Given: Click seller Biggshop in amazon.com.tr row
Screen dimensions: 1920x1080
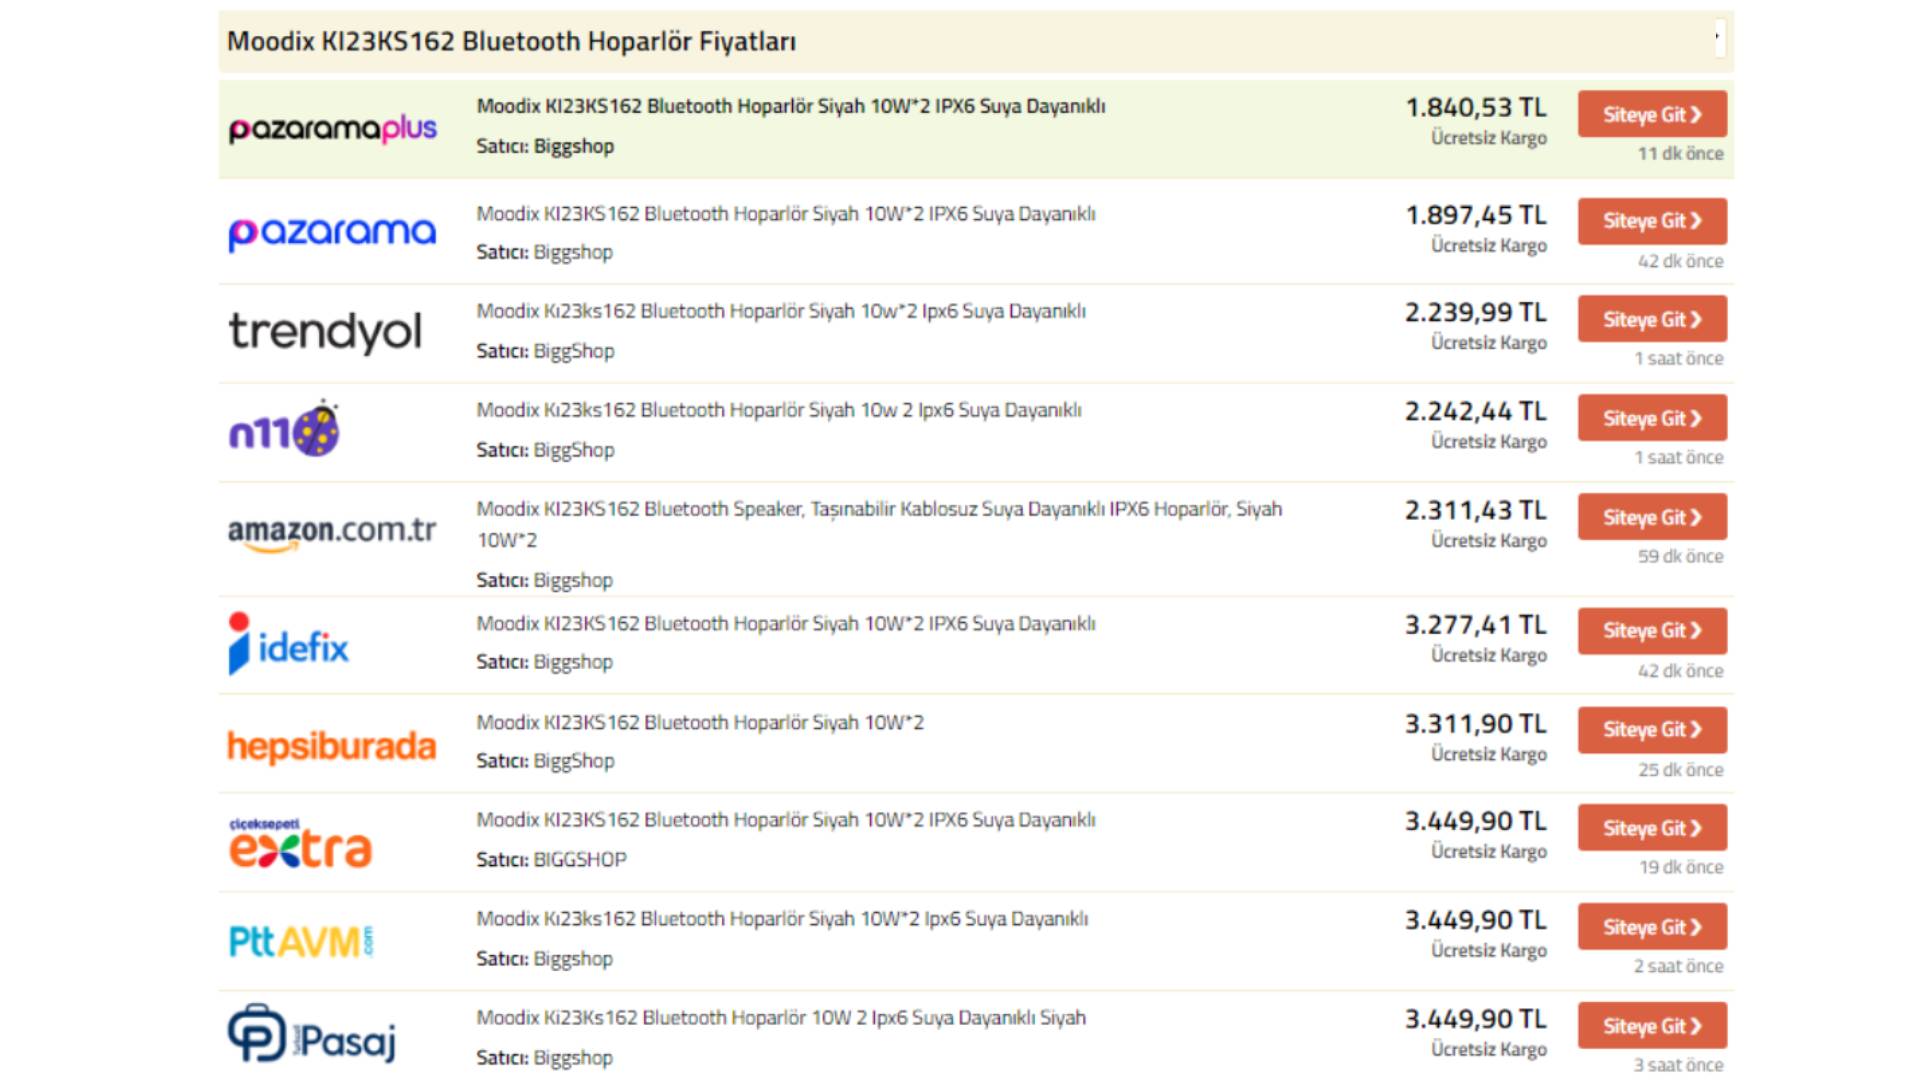Looking at the screenshot, I should 573,581.
